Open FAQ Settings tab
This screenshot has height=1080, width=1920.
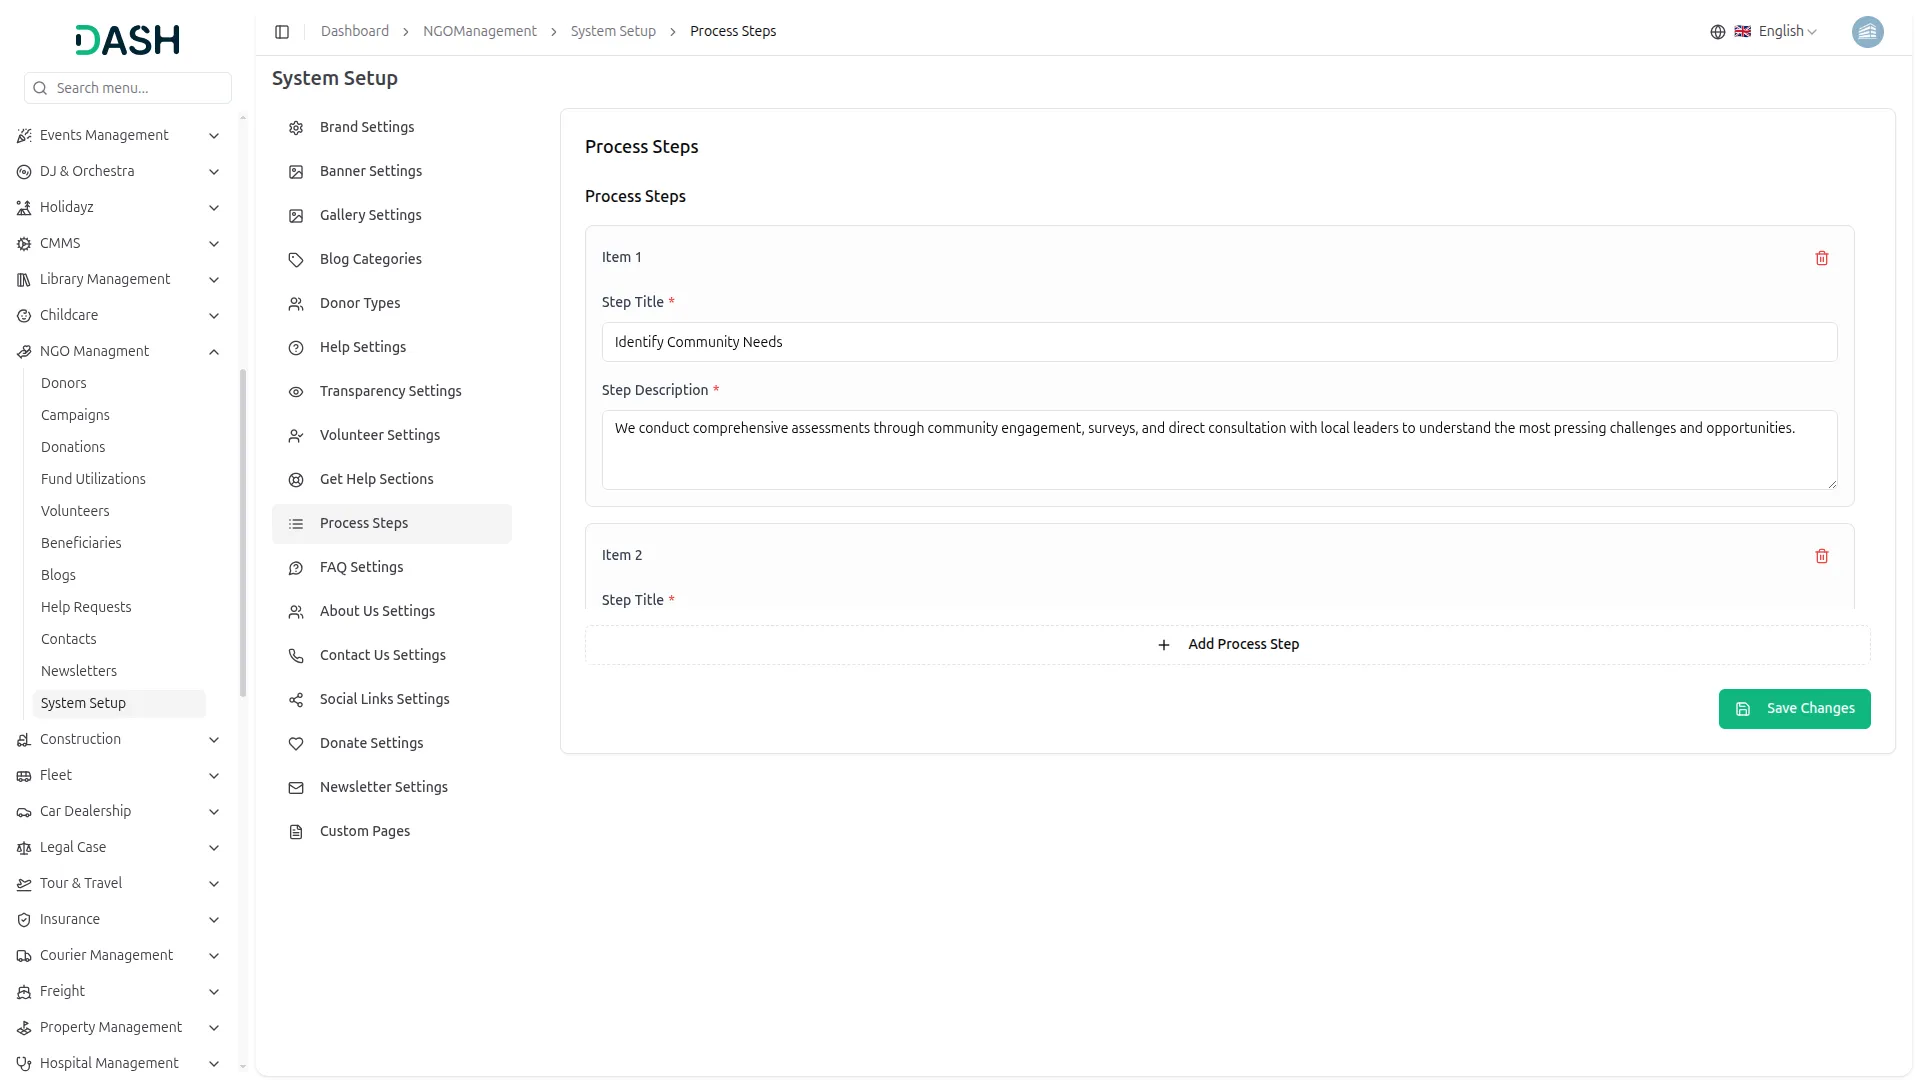[361, 567]
